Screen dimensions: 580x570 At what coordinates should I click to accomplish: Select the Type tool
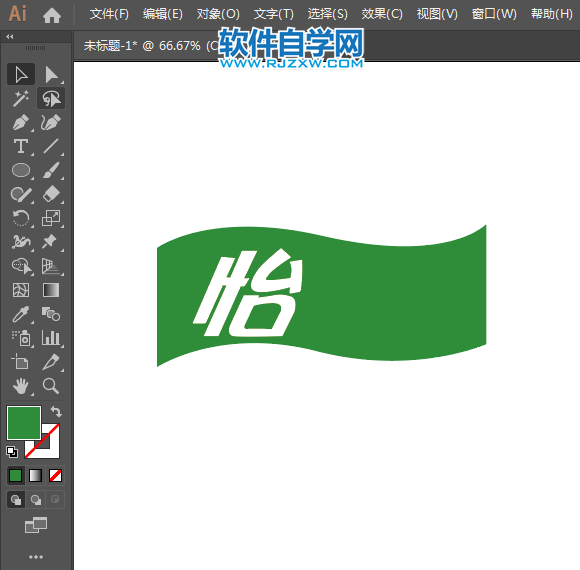[x=21, y=146]
